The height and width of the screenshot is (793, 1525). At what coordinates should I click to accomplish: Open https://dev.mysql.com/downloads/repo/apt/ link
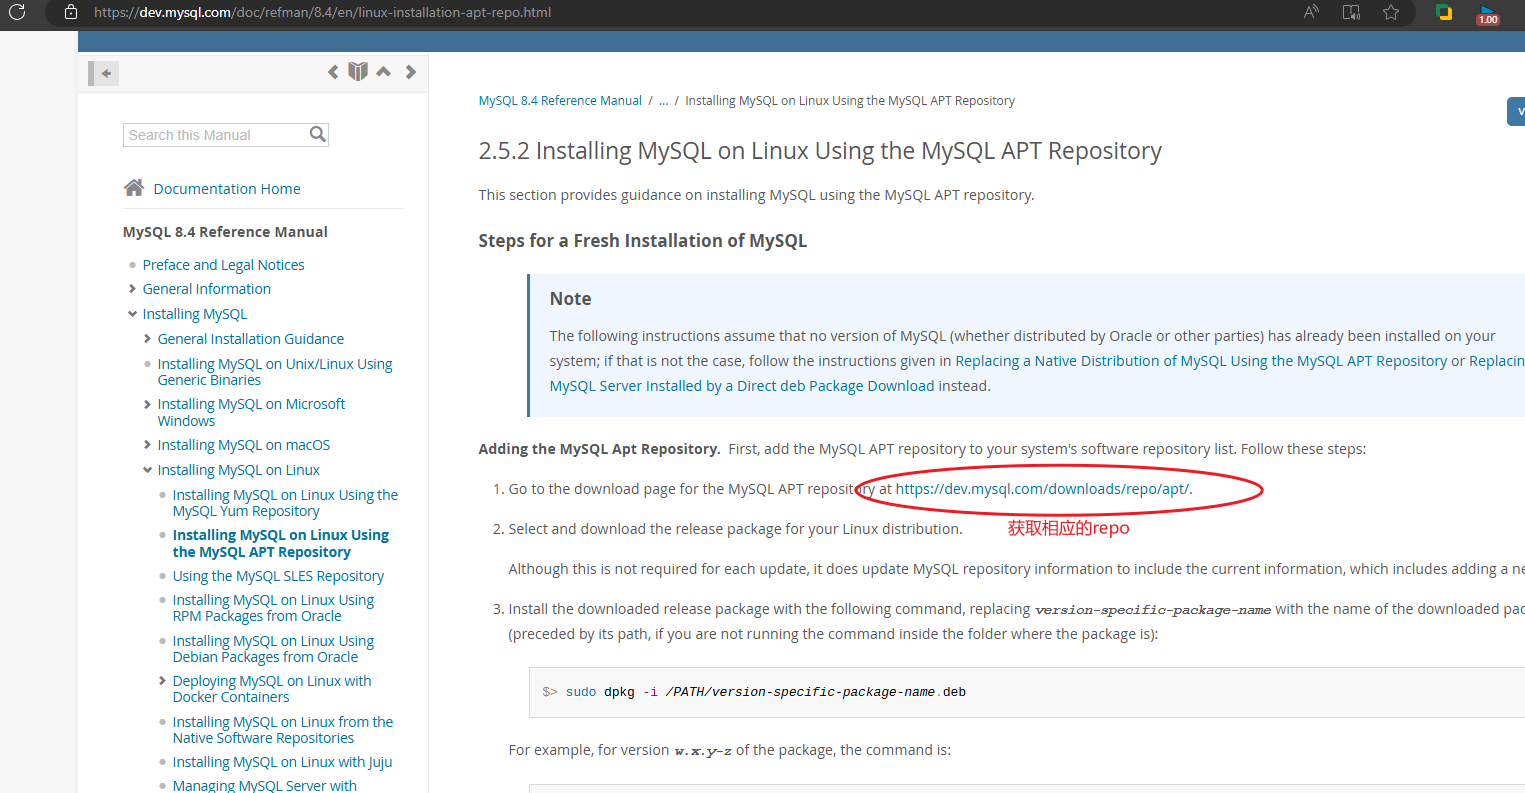[x=1042, y=489]
